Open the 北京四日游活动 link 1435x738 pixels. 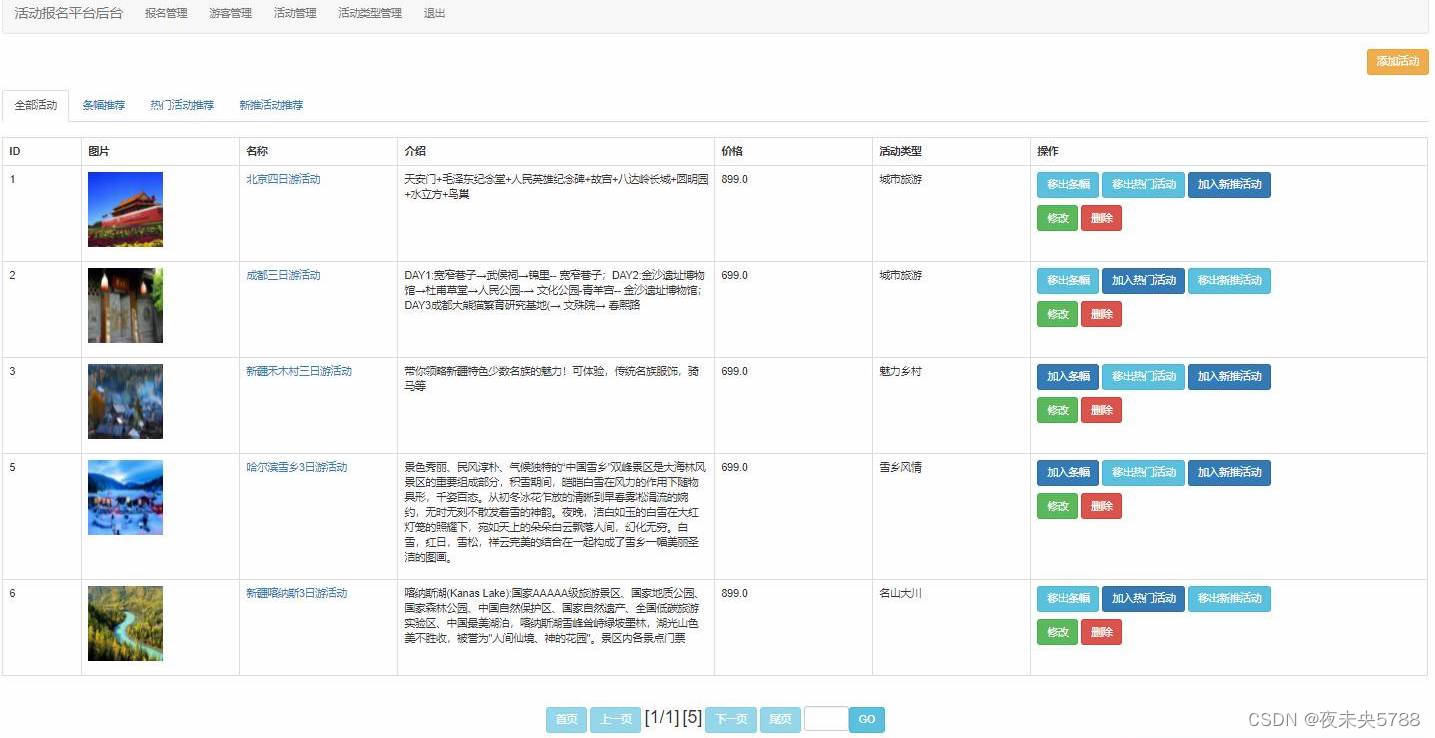pyautogui.click(x=284, y=179)
